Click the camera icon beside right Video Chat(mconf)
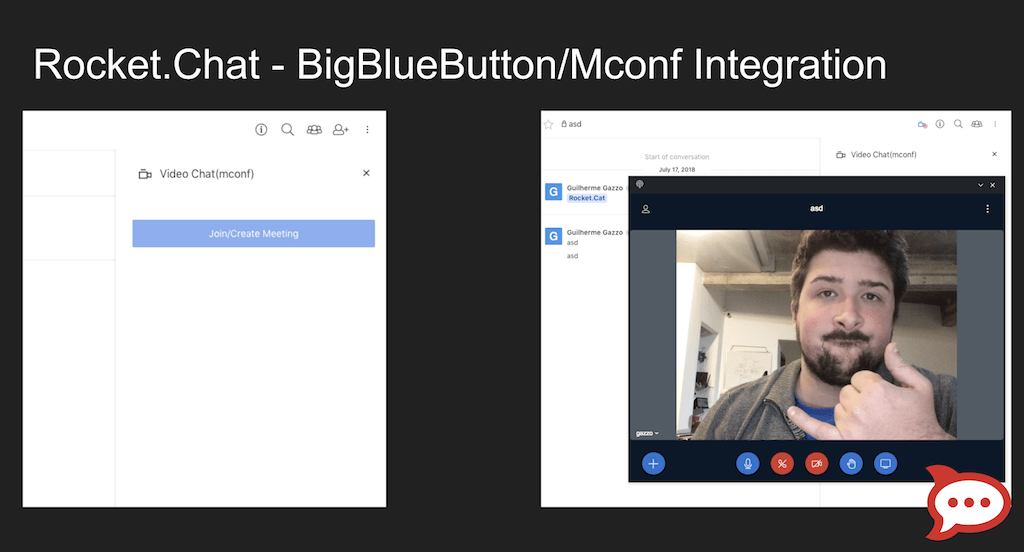 [840, 155]
